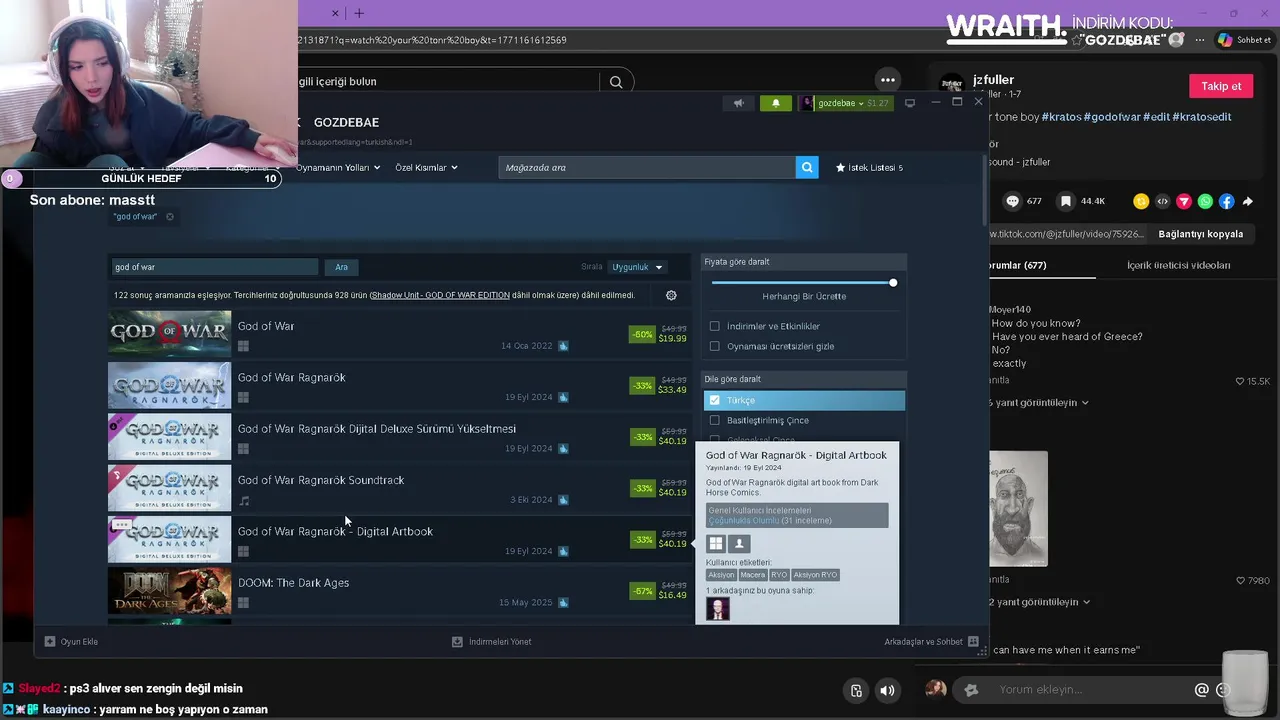Click single-player icon in artbook tooltip
The height and width of the screenshot is (720, 1280).
coord(740,543)
